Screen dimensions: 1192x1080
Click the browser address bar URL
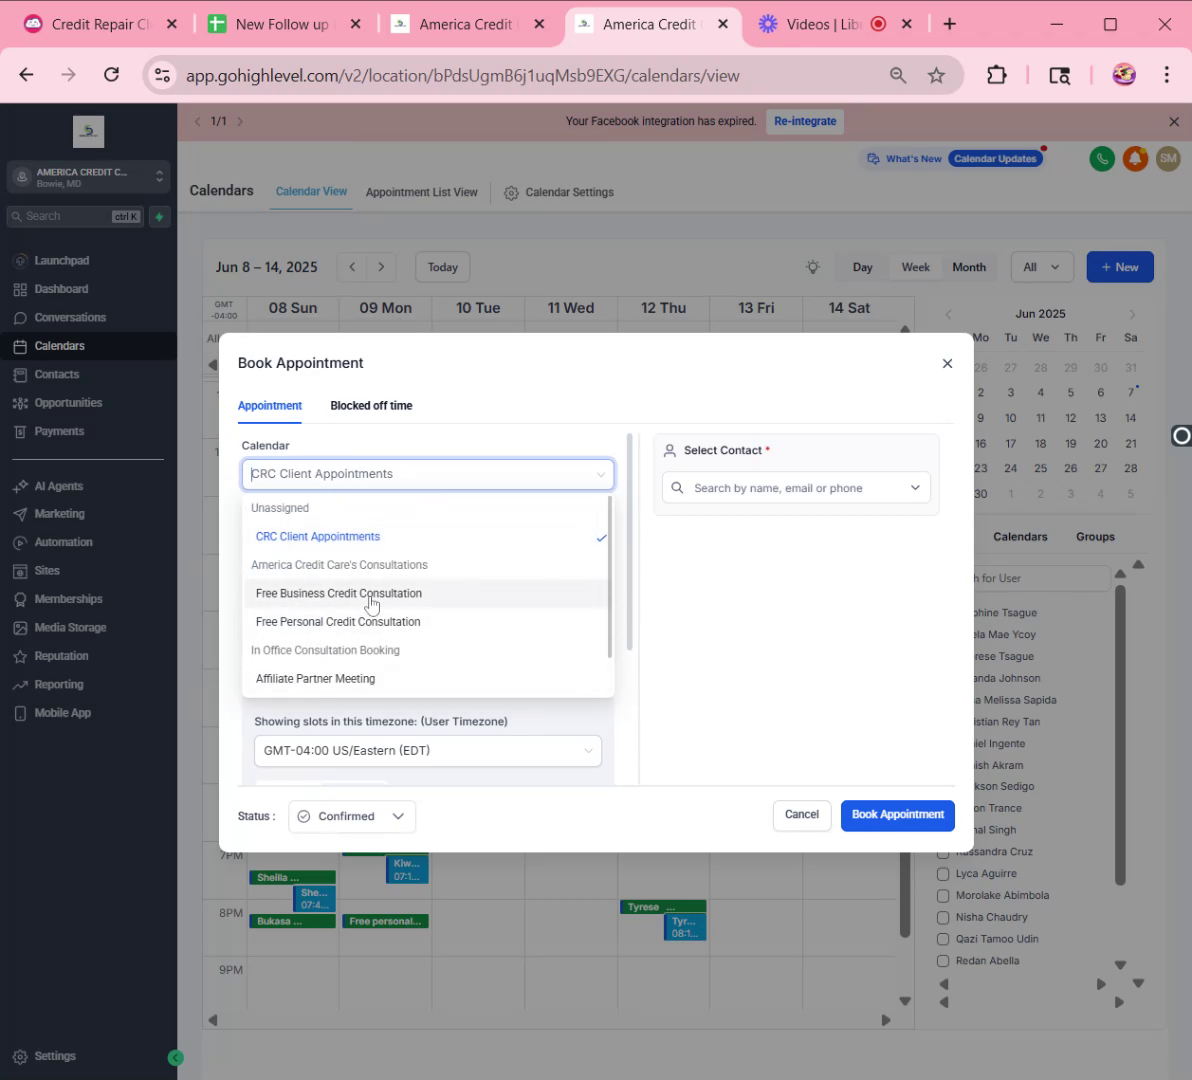462,75
